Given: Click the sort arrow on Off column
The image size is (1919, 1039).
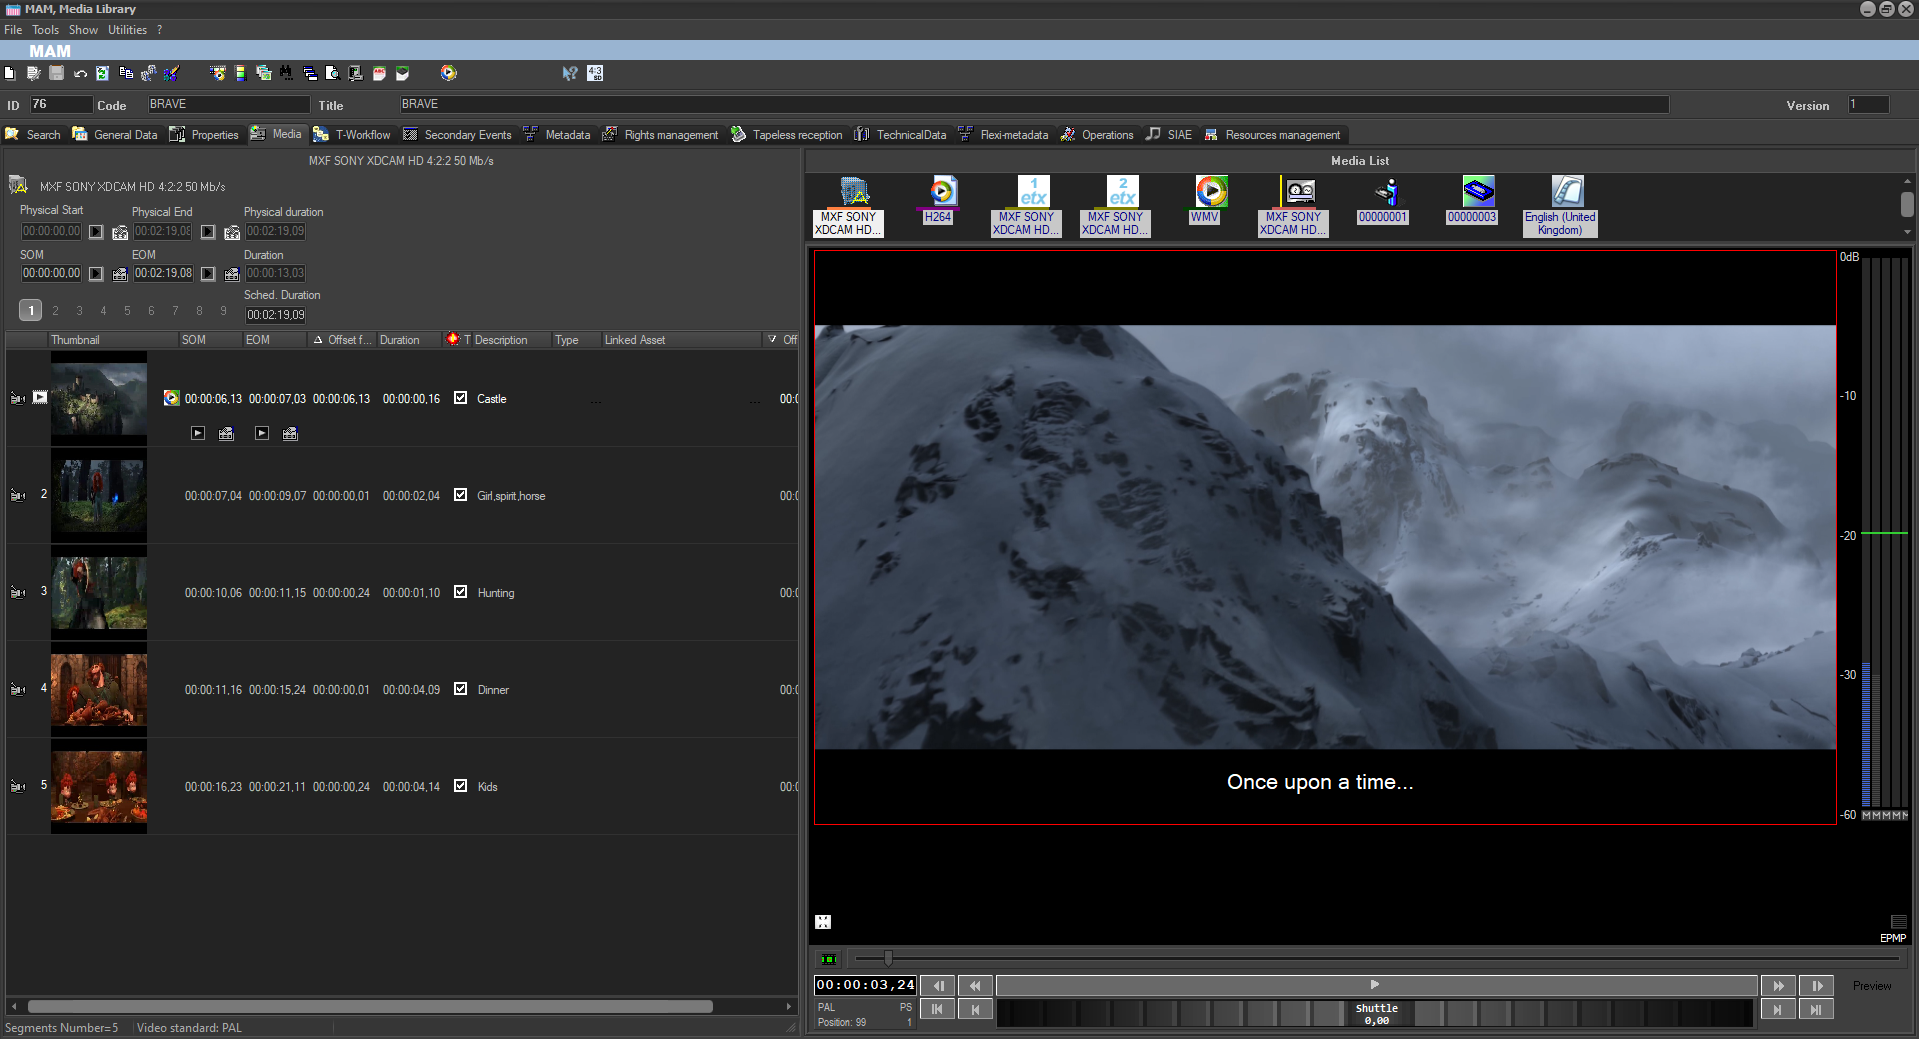Looking at the screenshot, I should click(x=772, y=340).
